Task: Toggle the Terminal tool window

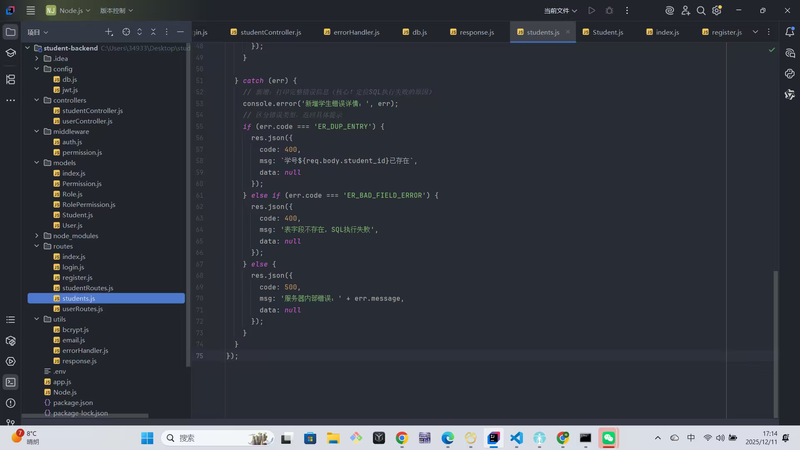Action: [10, 381]
